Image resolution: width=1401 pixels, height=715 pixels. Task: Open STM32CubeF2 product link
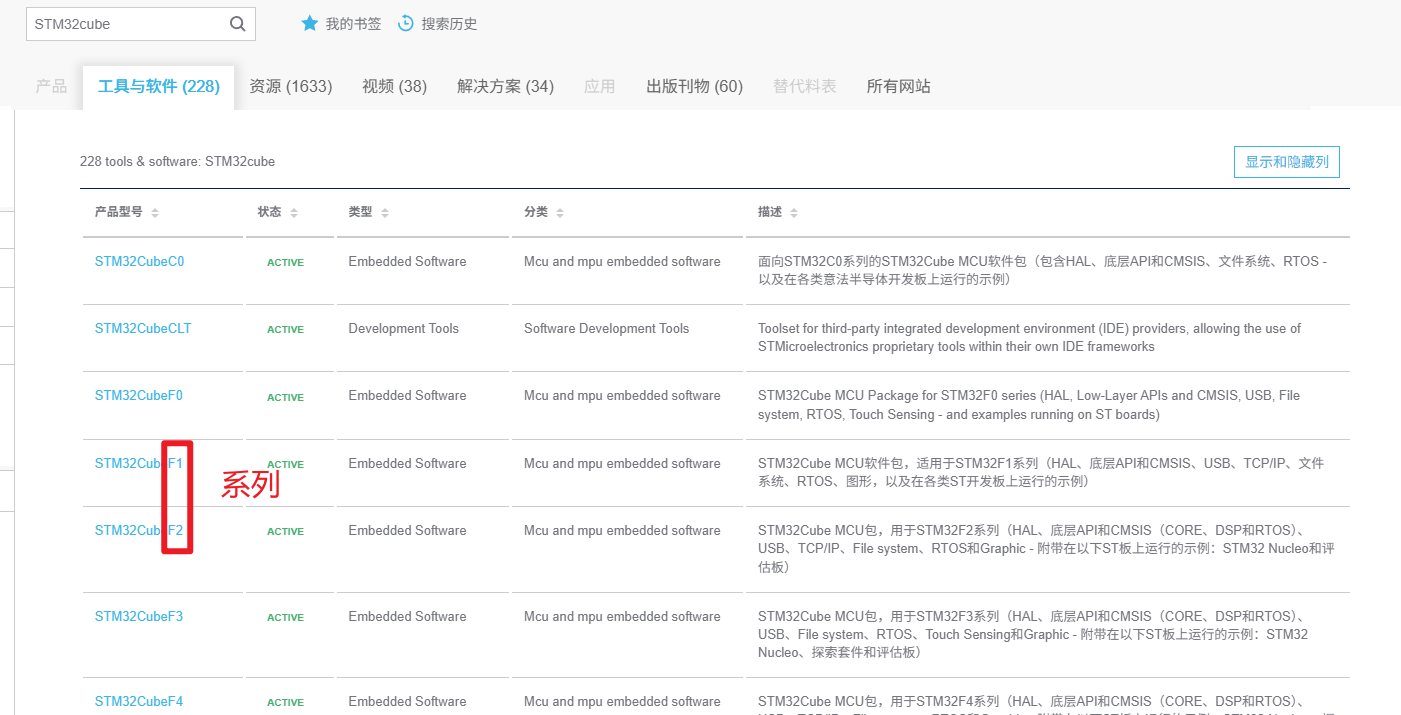coord(139,531)
